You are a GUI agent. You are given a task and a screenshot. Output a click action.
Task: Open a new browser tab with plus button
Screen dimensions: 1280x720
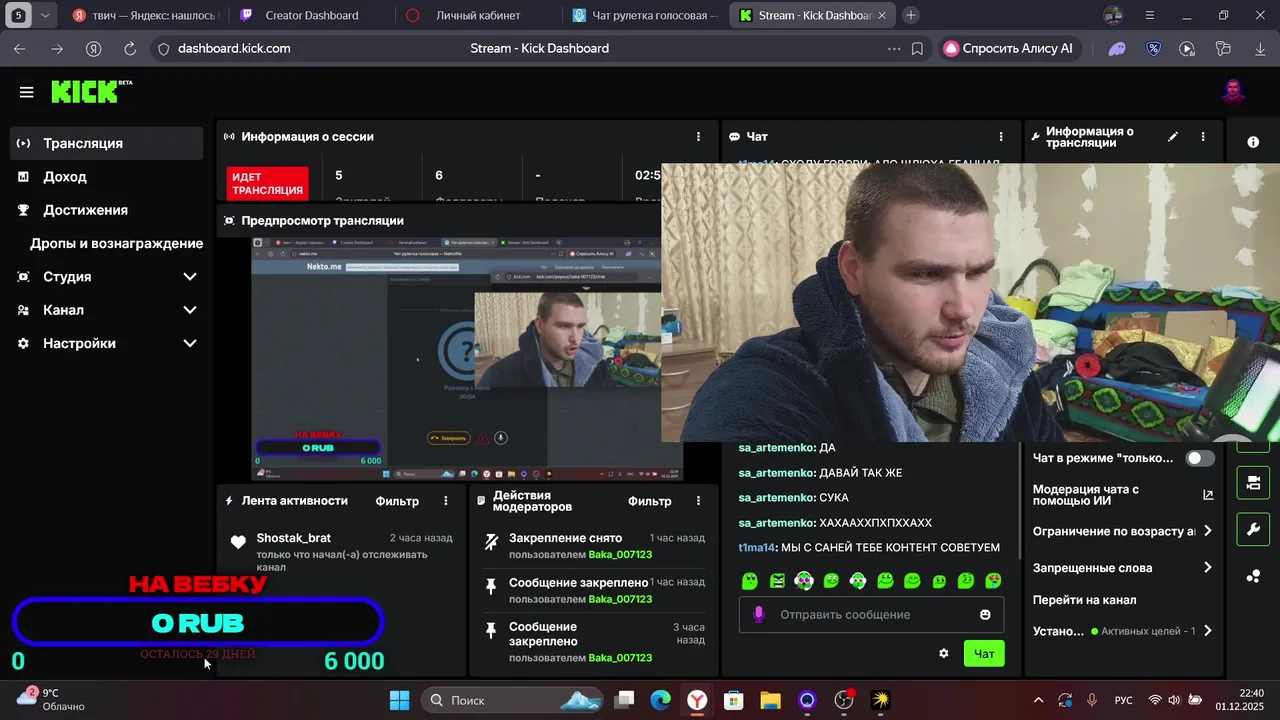tap(910, 15)
